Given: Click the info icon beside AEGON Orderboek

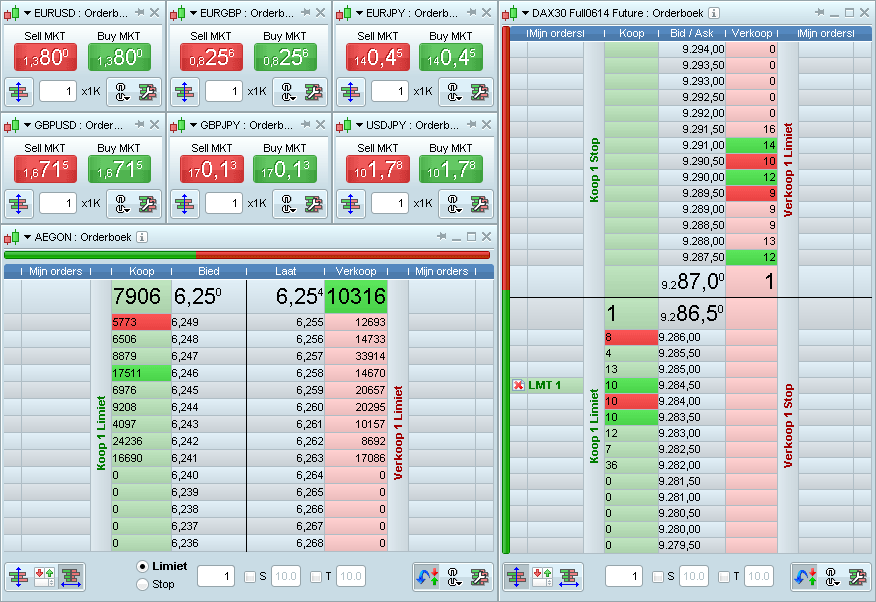Looking at the screenshot, I should [x=142, y=237].
